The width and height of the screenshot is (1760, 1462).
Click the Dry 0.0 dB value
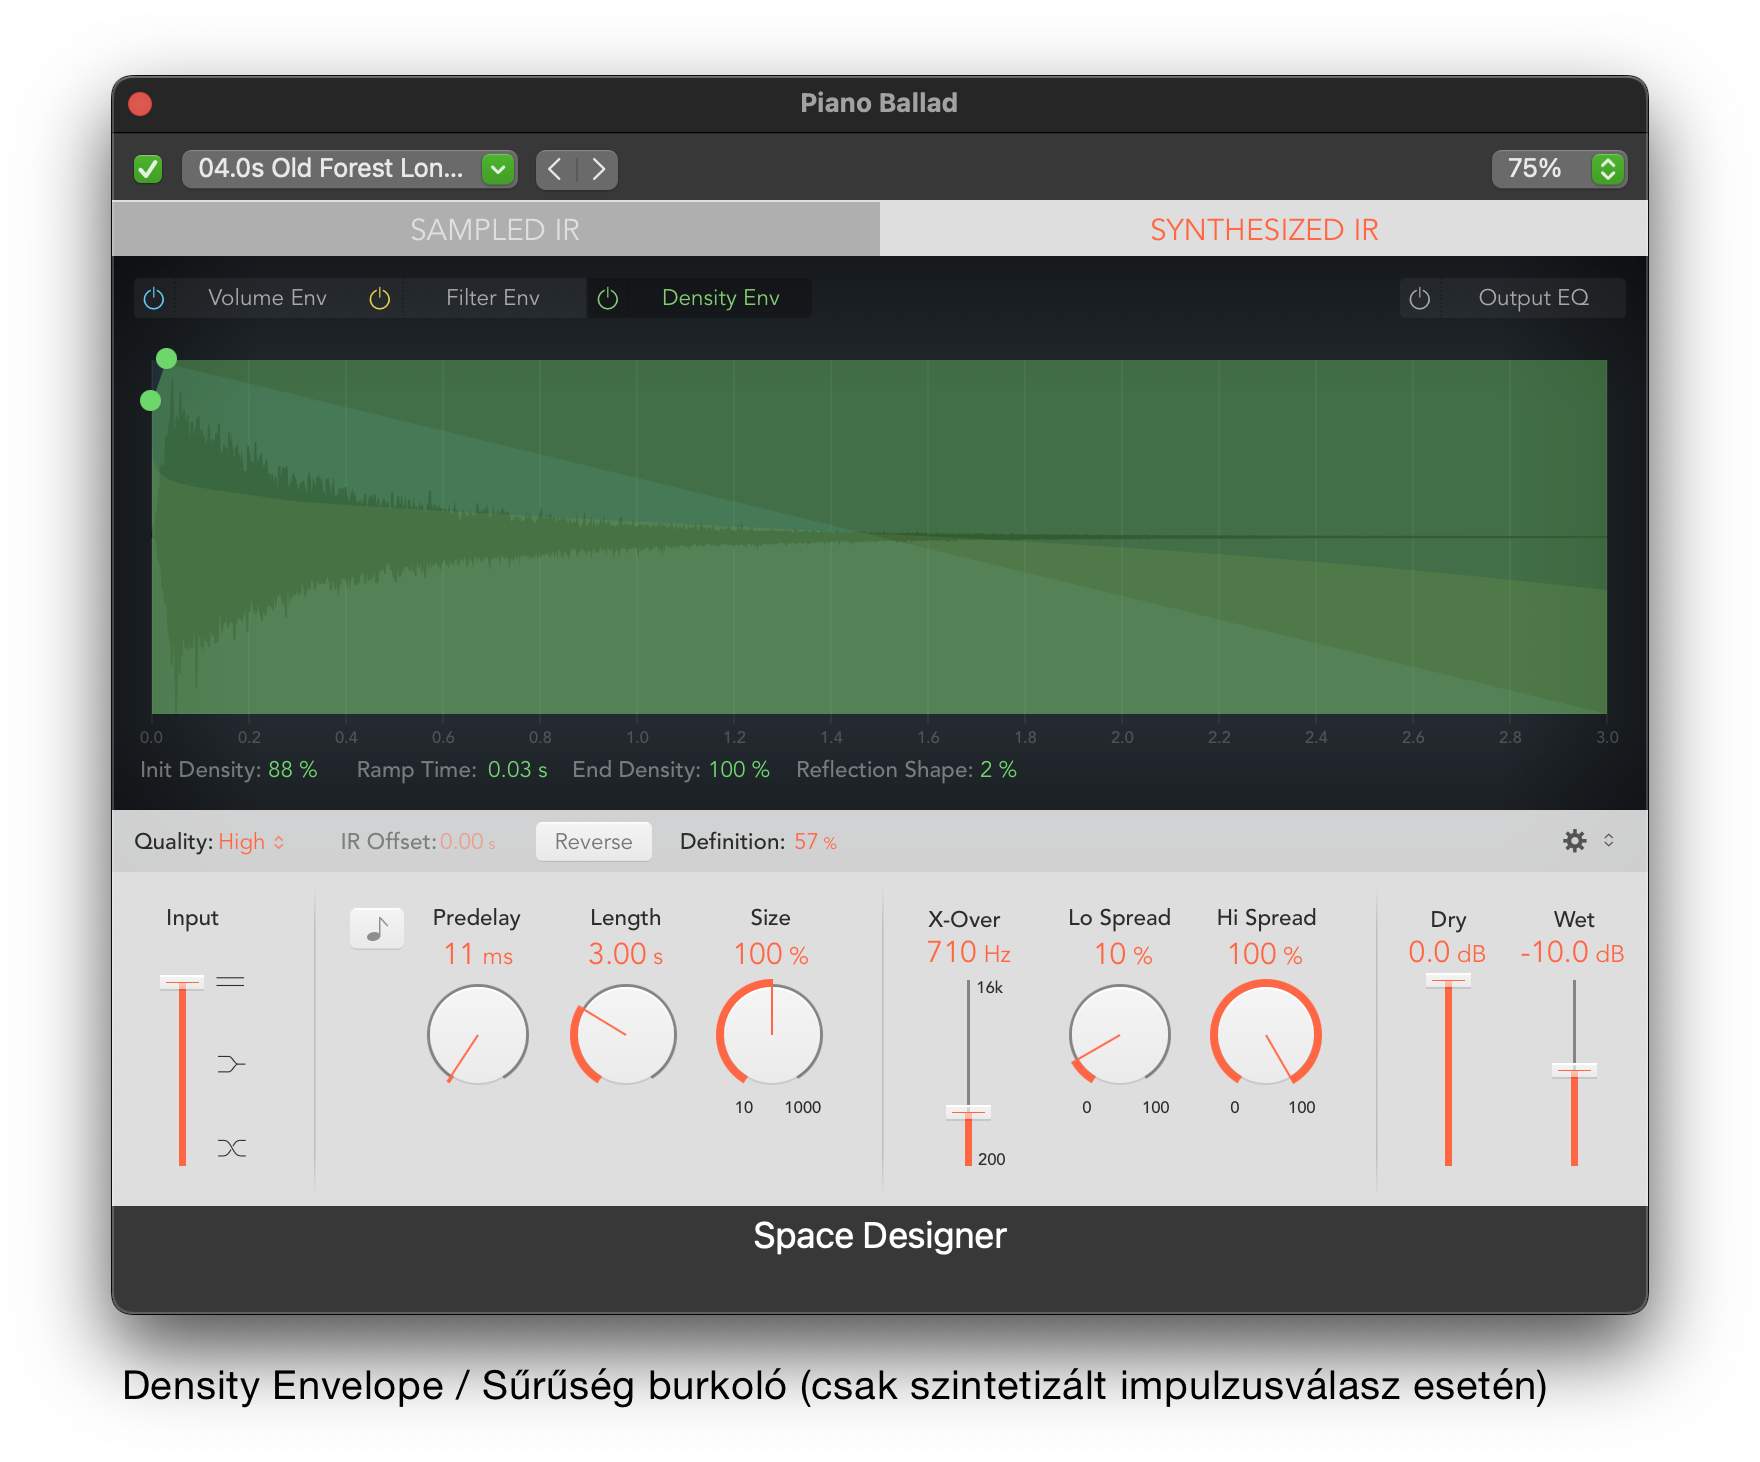click(1447, 953)
